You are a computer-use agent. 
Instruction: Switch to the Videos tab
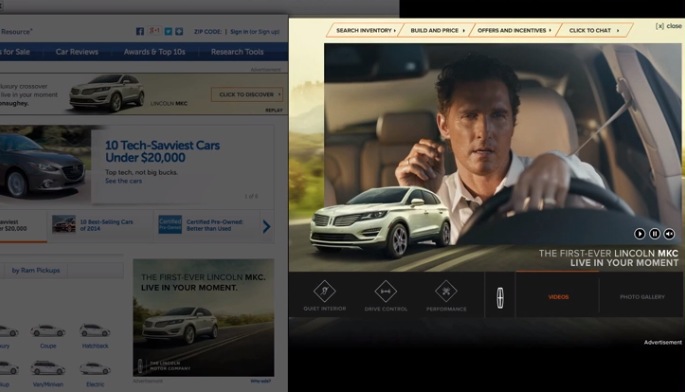coord(558,297)
